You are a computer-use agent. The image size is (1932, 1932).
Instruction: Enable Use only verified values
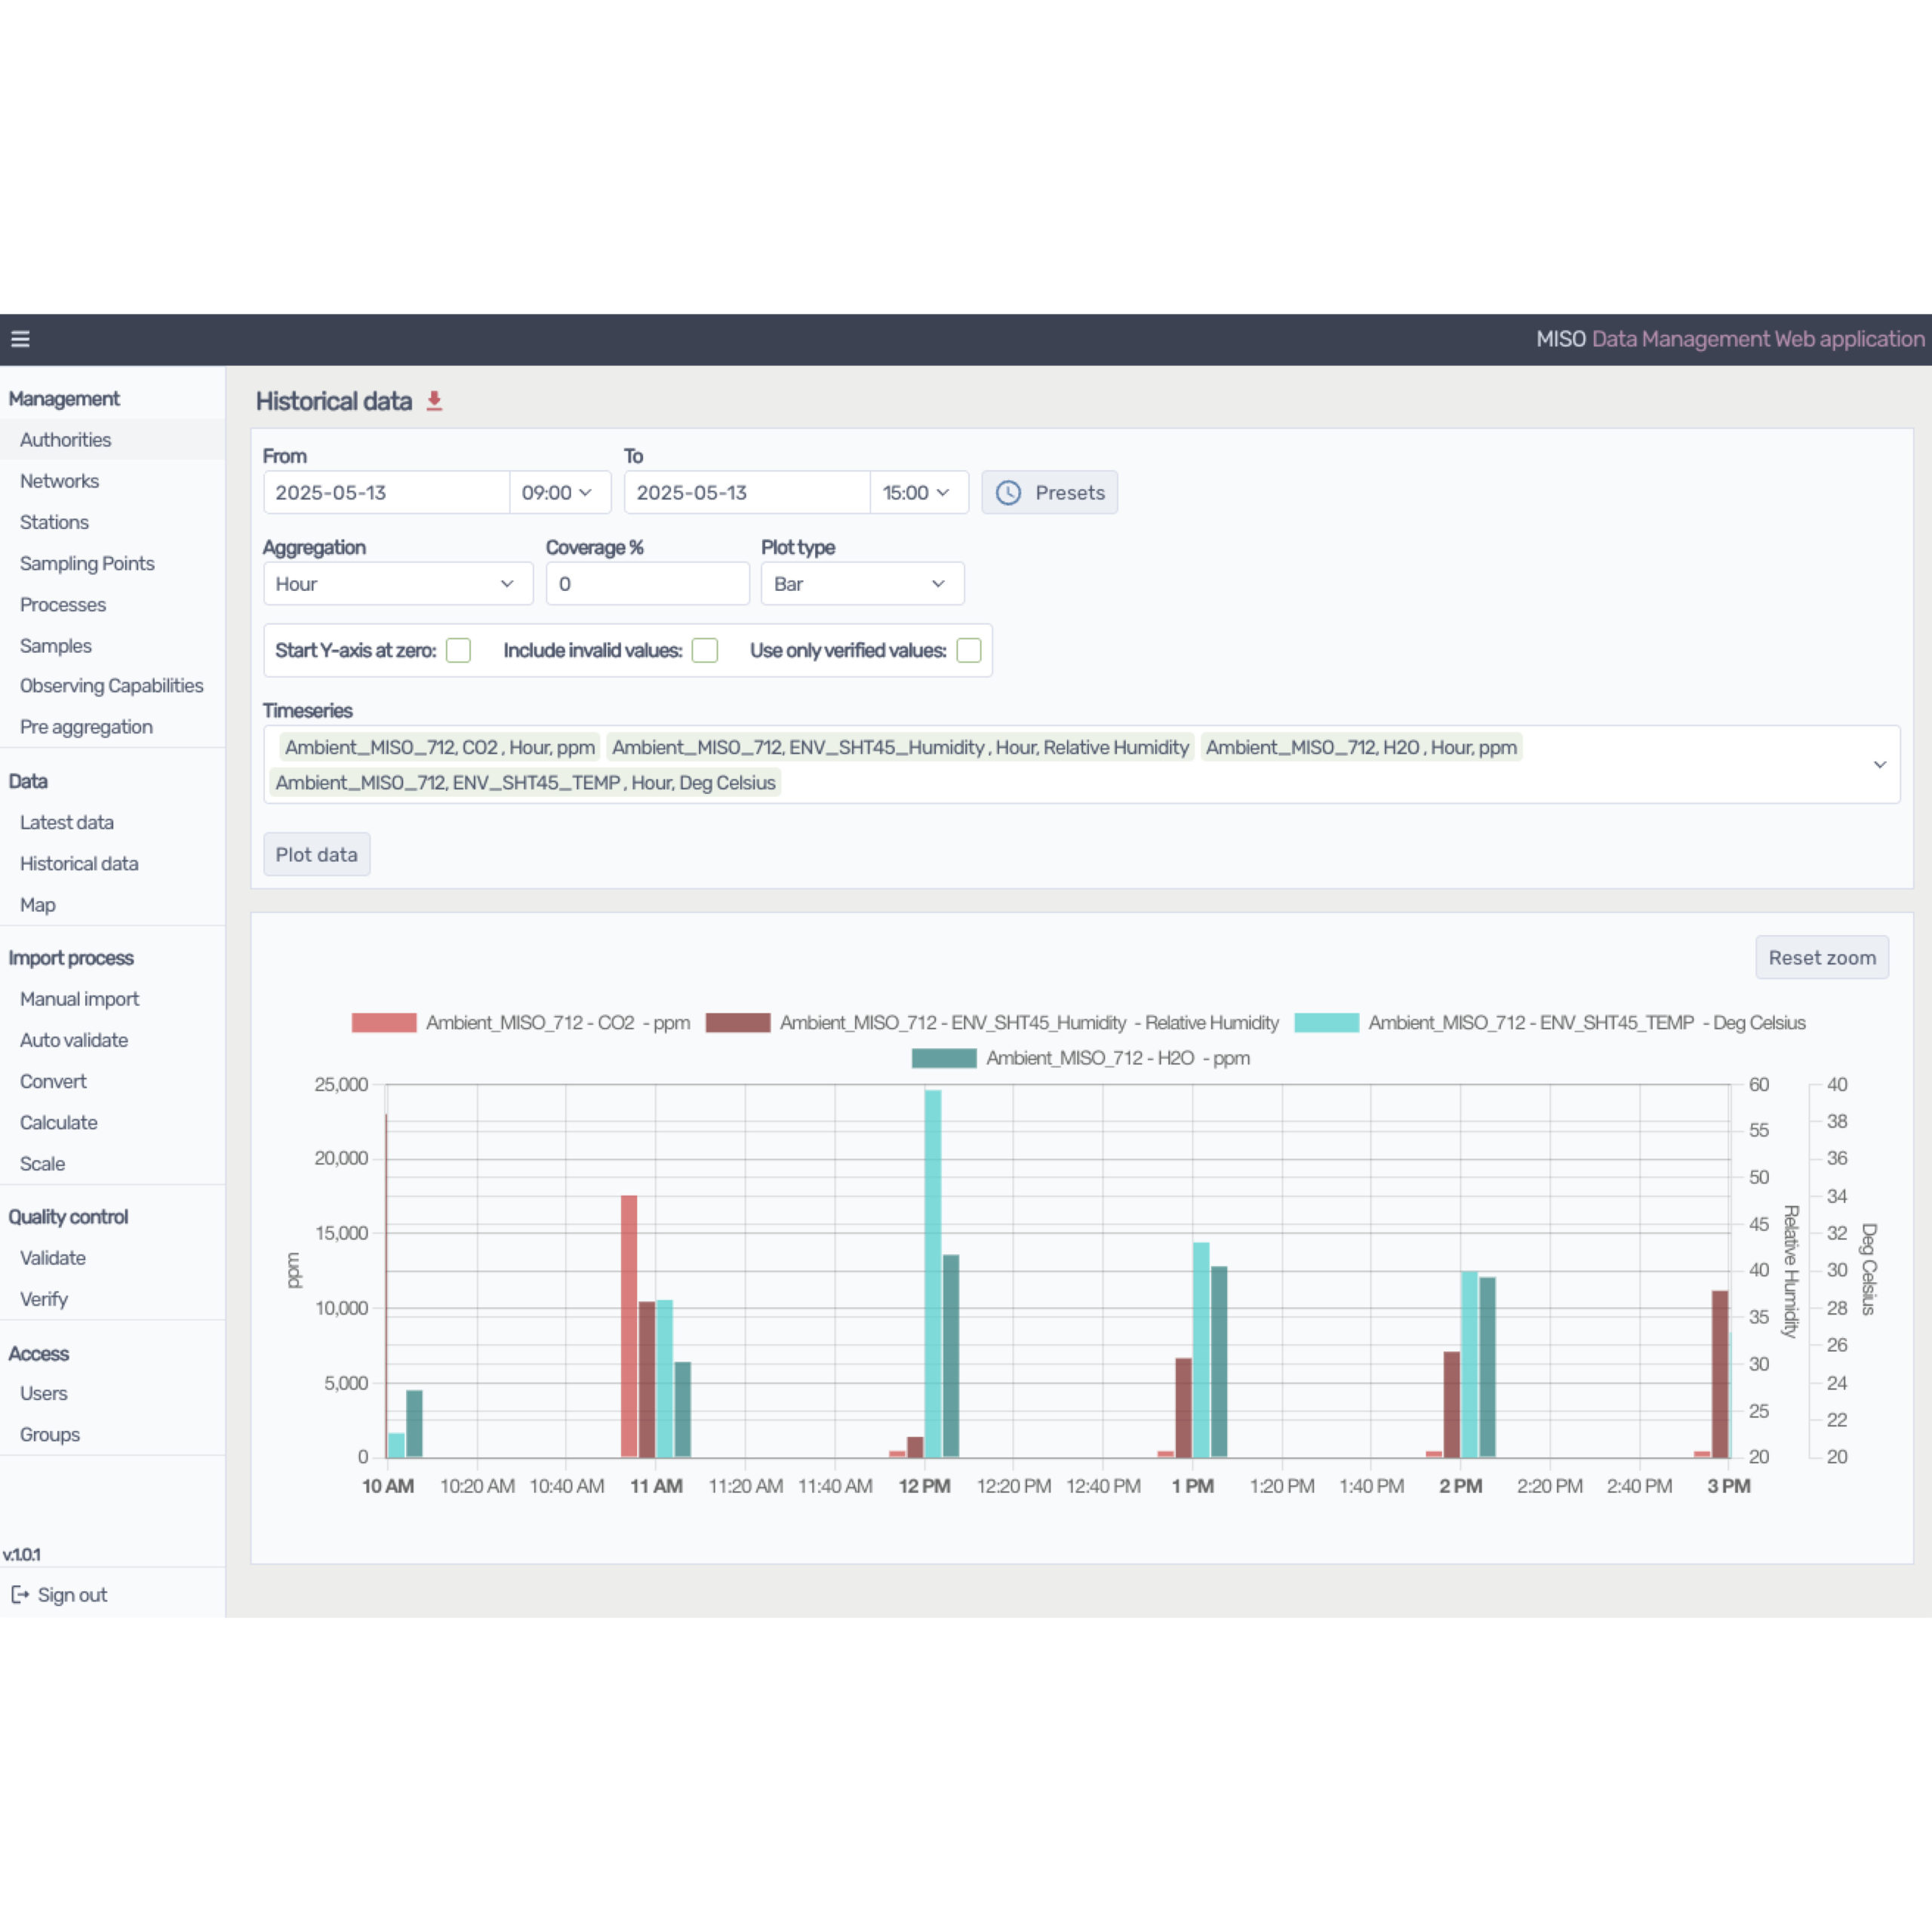point(969,650)
